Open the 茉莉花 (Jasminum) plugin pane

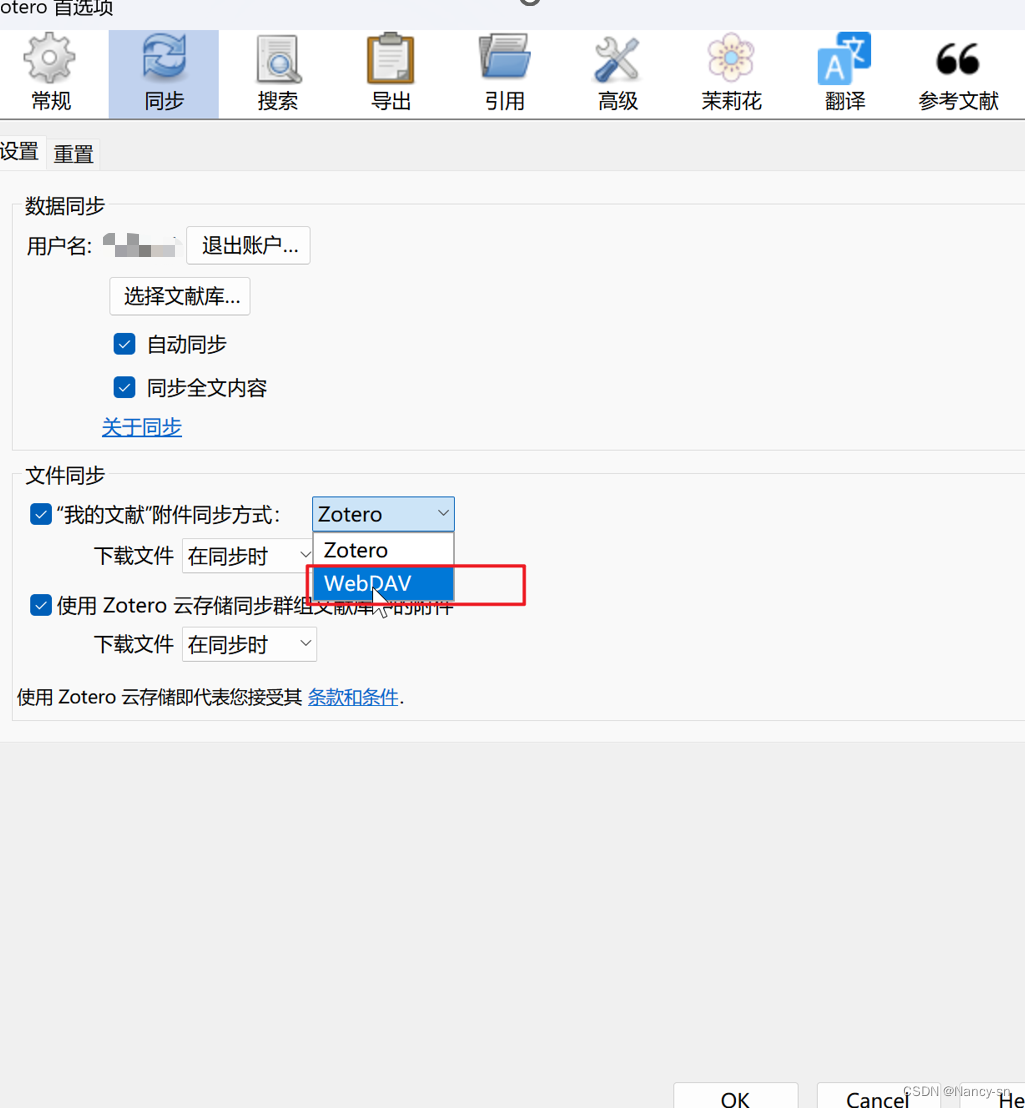(x=731, y=73)
